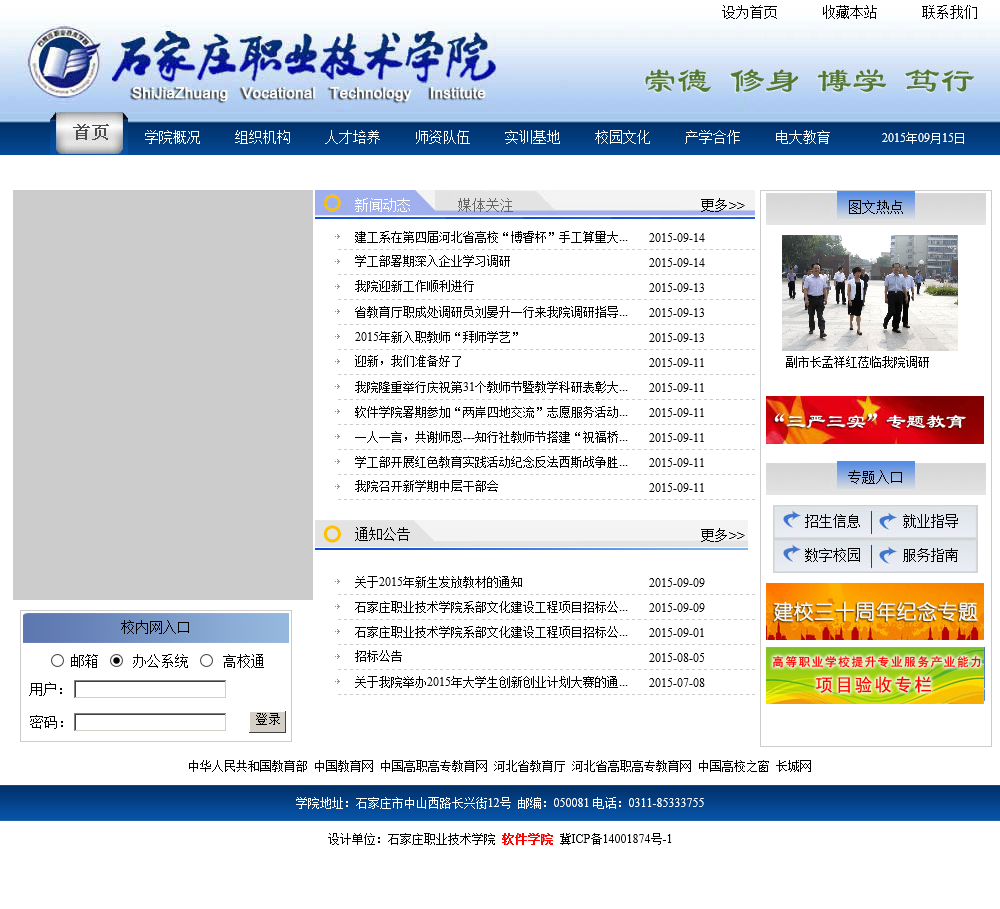Open the 服务指南 shortcut icon
The height and width of the screenshot is (909, 1000).
888,555
